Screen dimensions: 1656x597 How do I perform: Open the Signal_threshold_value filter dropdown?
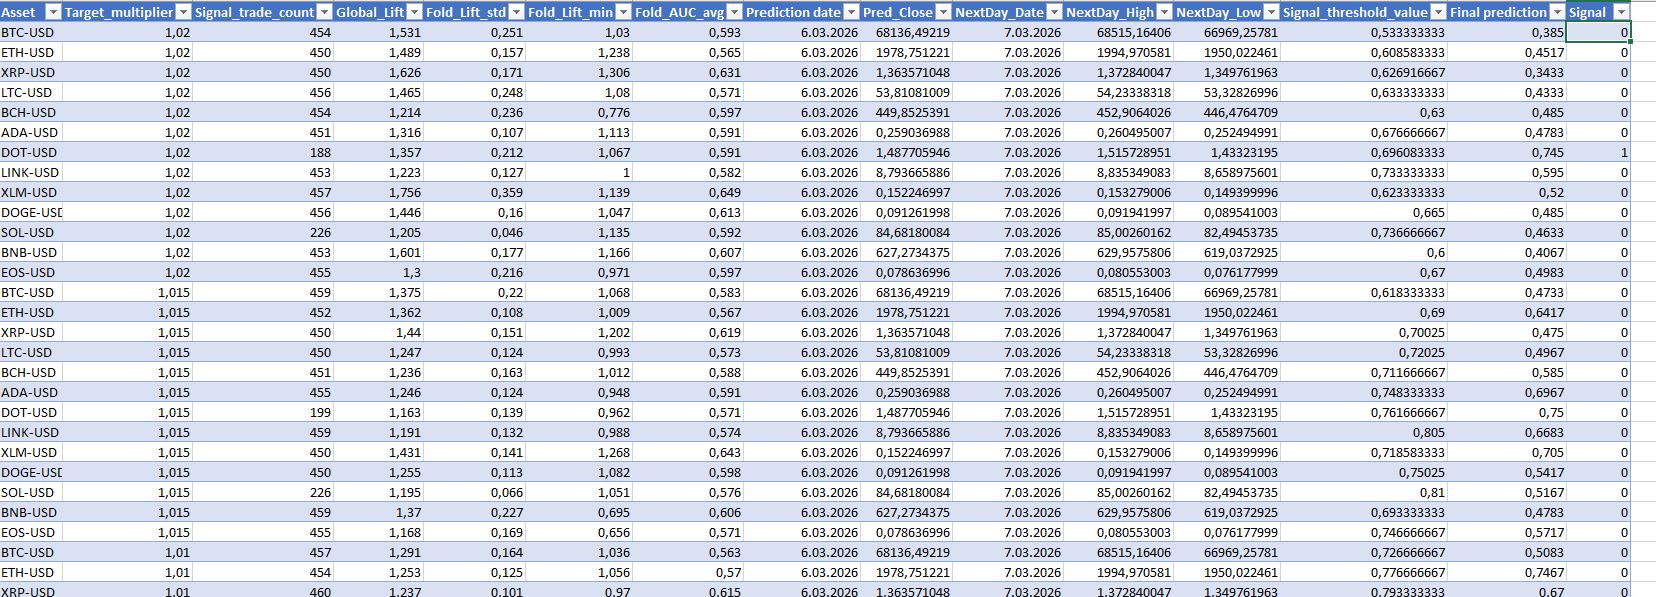(x=1437, y=12)
